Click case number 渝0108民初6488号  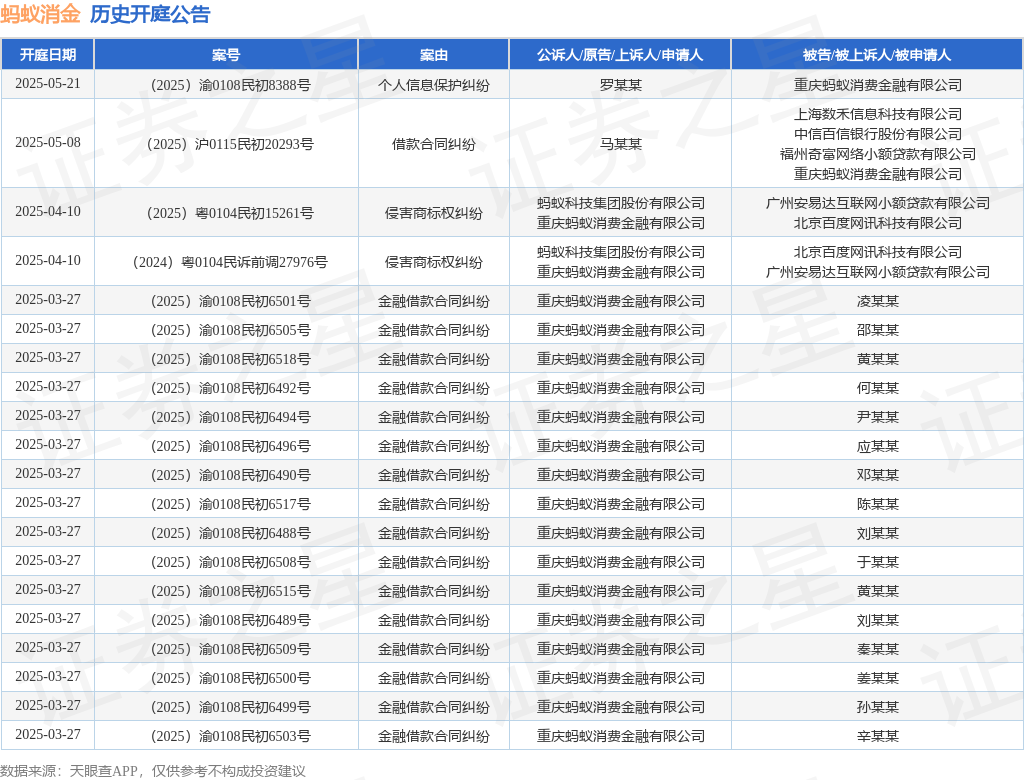click(x=231, y=533)
